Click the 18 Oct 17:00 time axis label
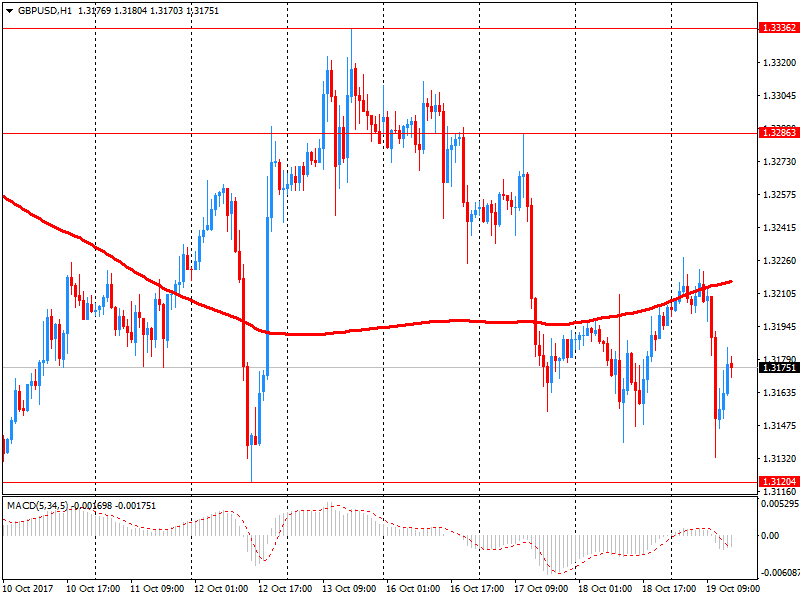The height and width of the screenshot is (600, 800). point(669,589)
